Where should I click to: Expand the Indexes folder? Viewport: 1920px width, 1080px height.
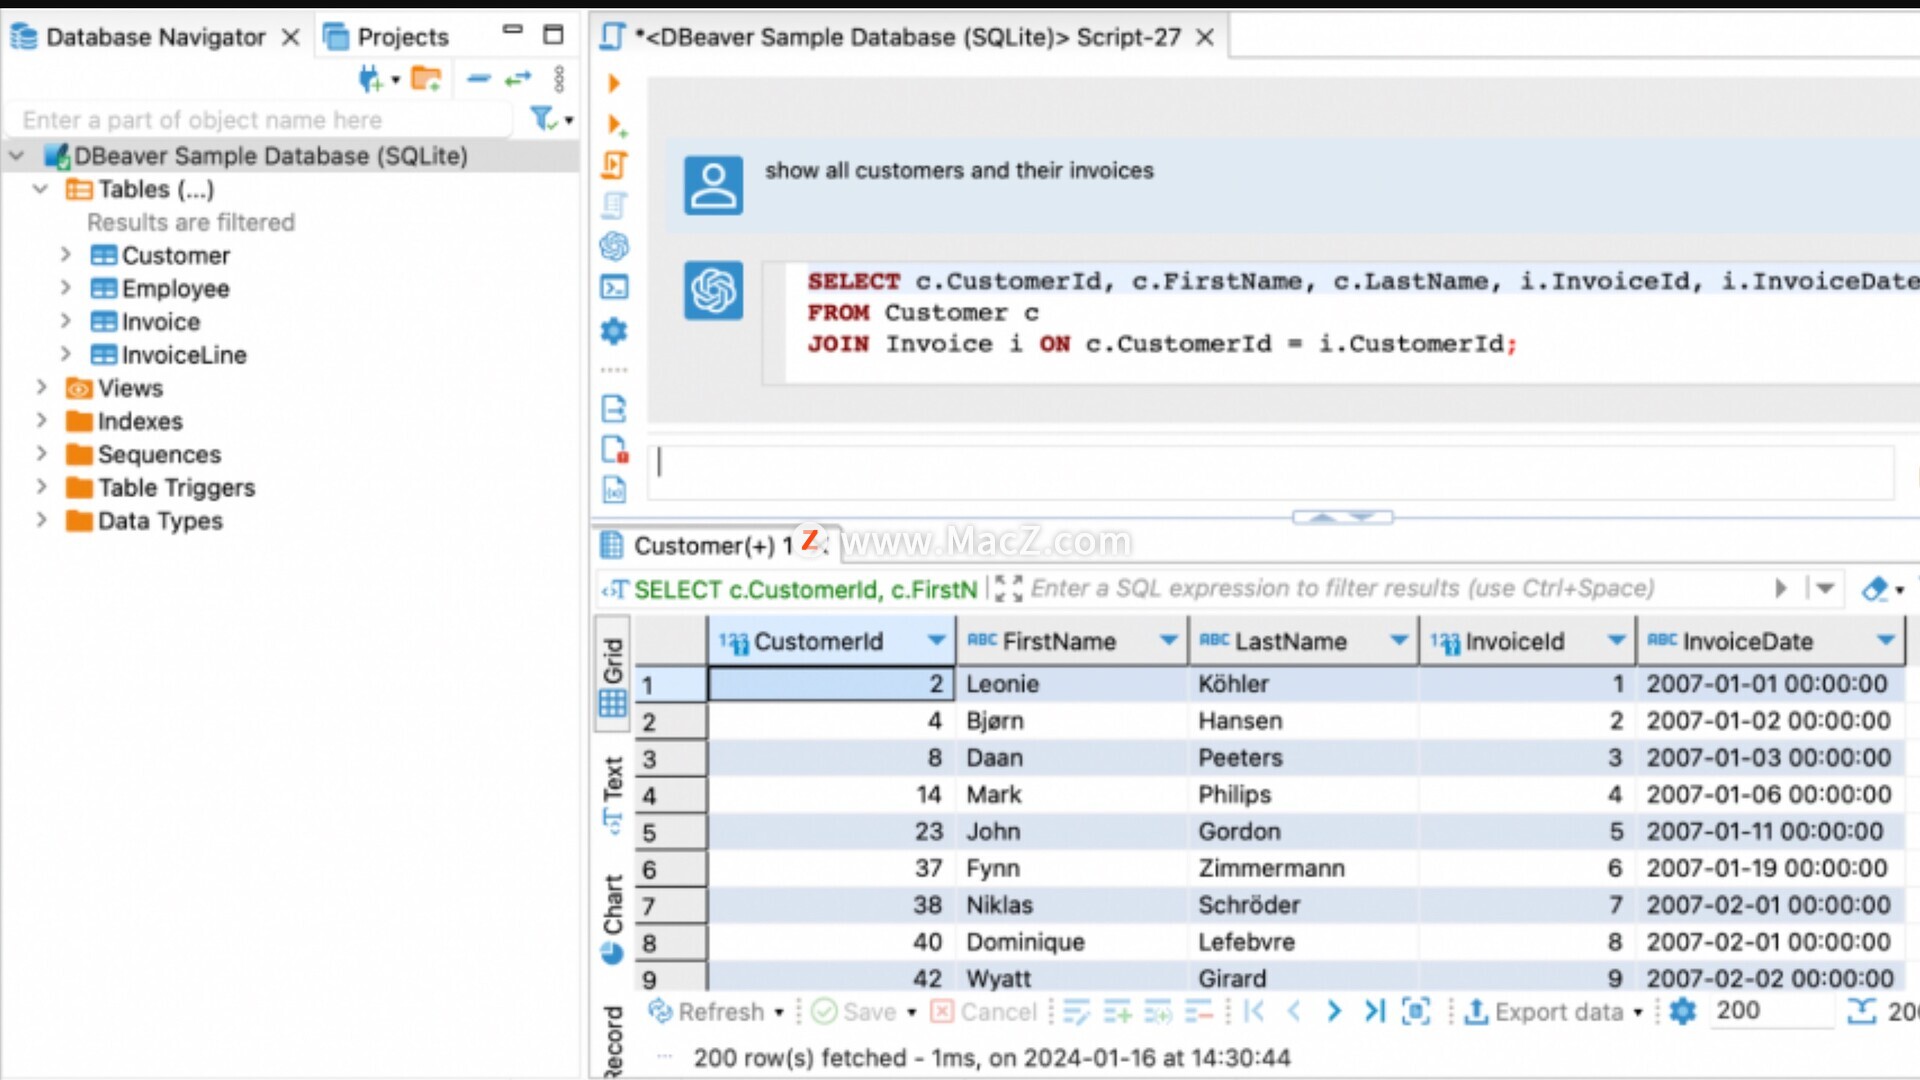pos(41,420)
